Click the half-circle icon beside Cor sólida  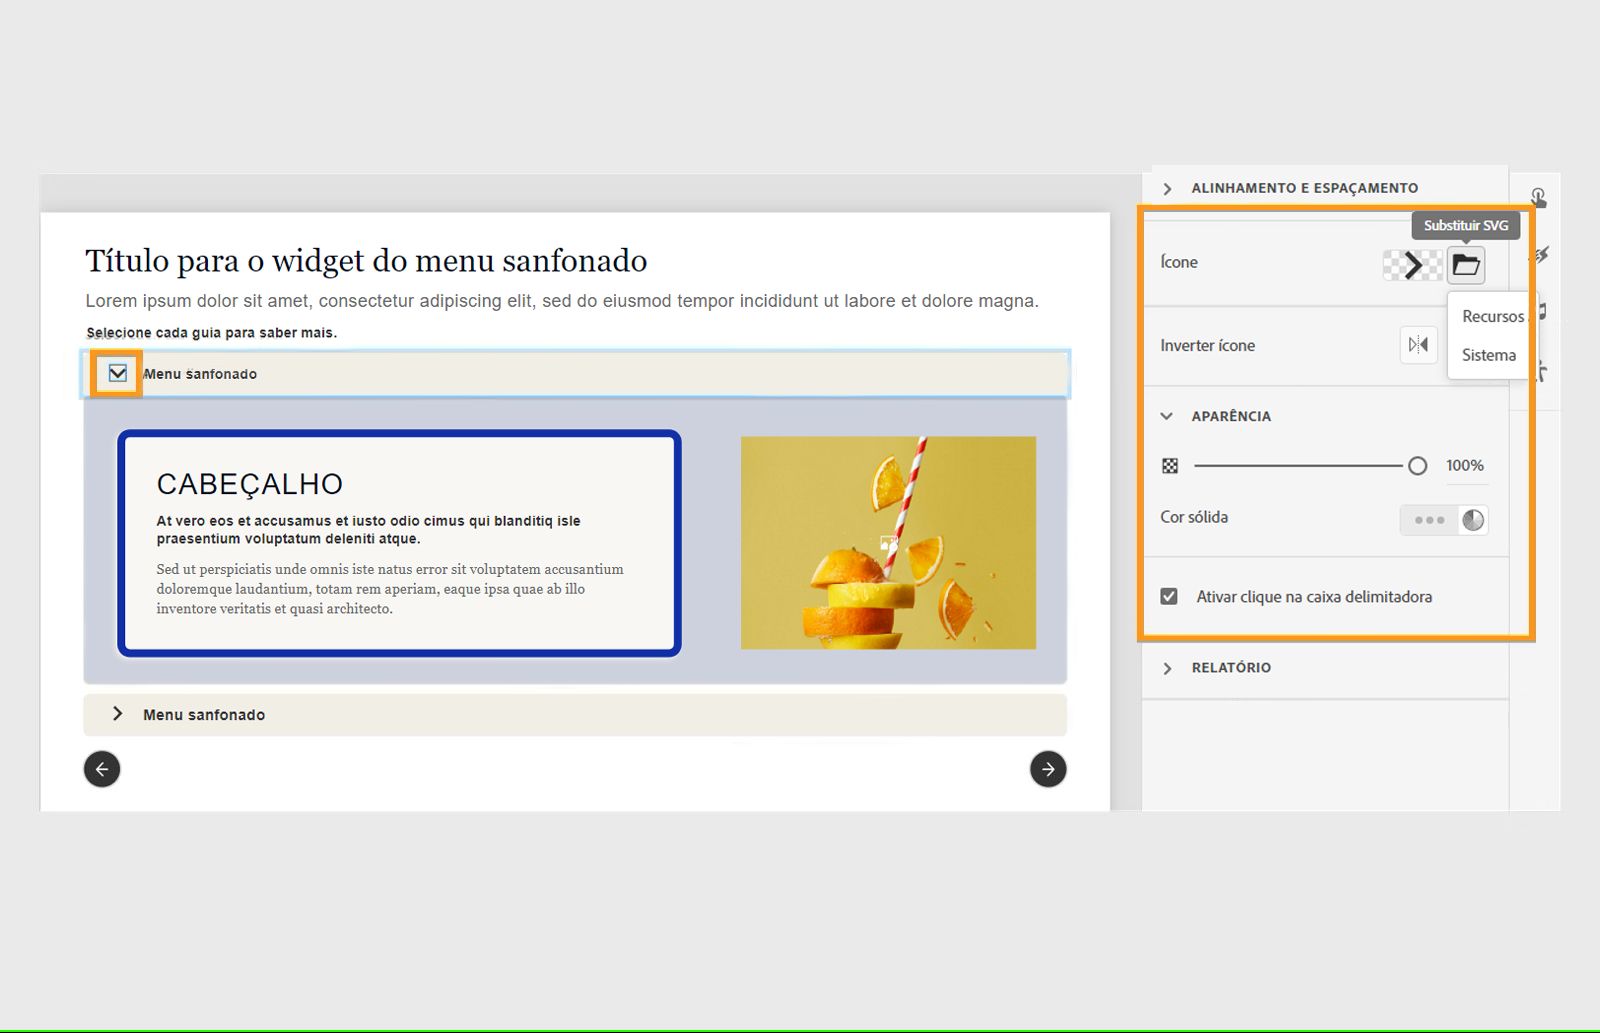tap(1473, 519)
